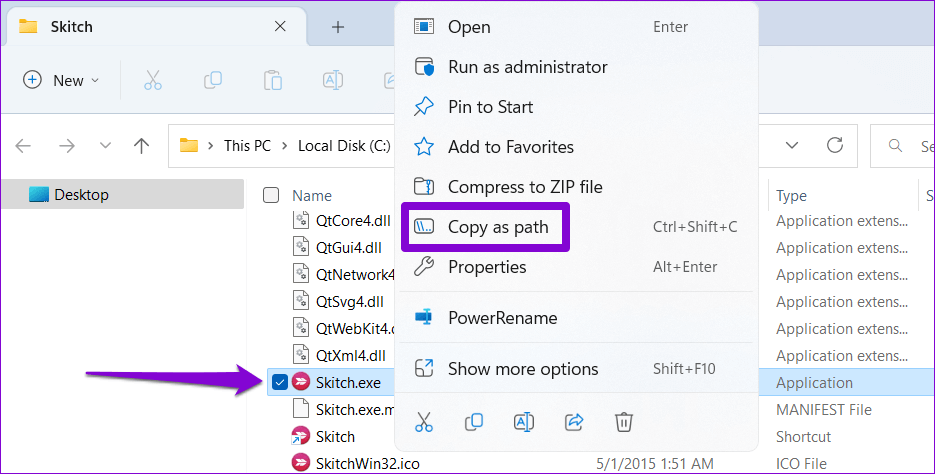Click the QtSvg4.dll file icon
The height and width of the screenshot is (474, 935).
pos(301,302)
